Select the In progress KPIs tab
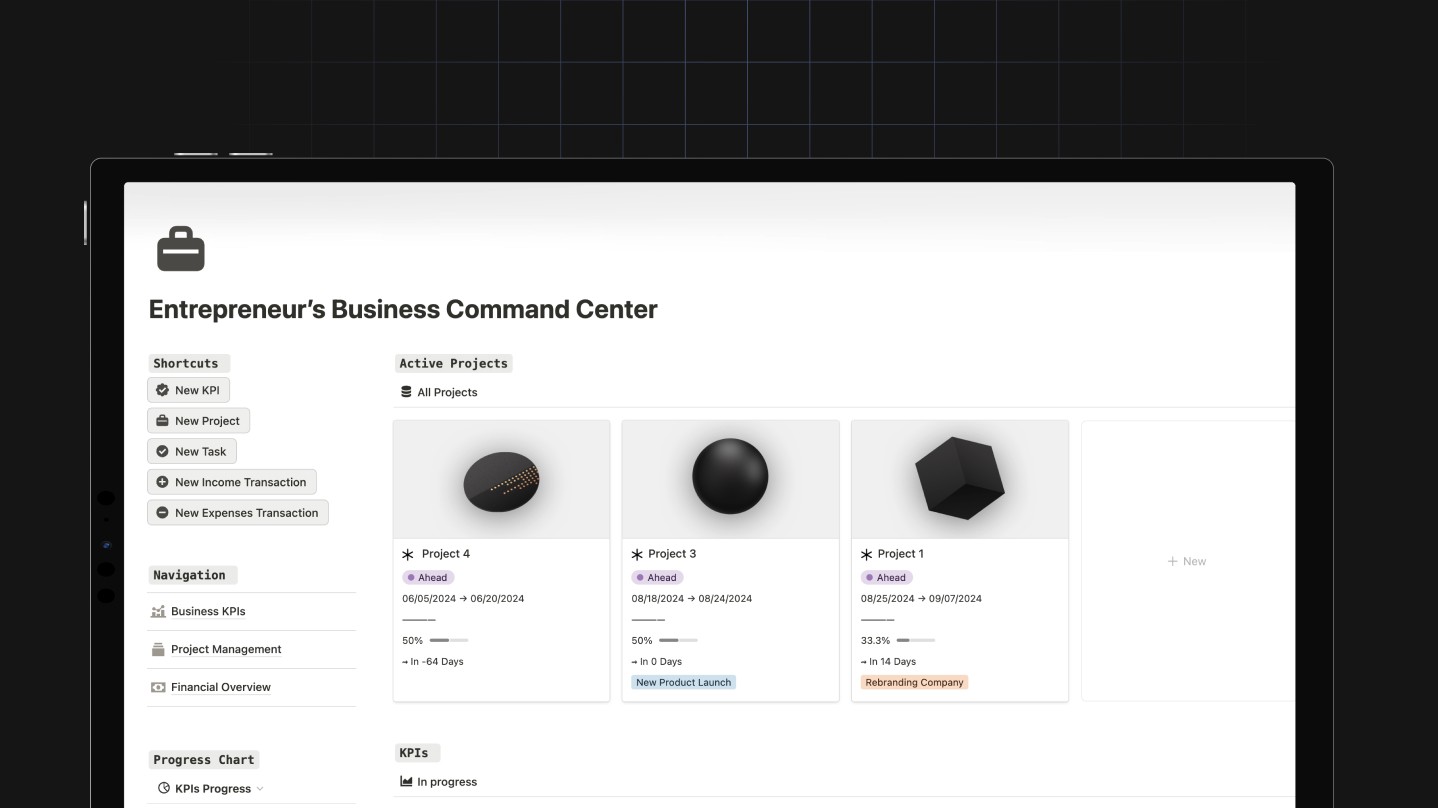1438x808 pixels. click(439, 782)
